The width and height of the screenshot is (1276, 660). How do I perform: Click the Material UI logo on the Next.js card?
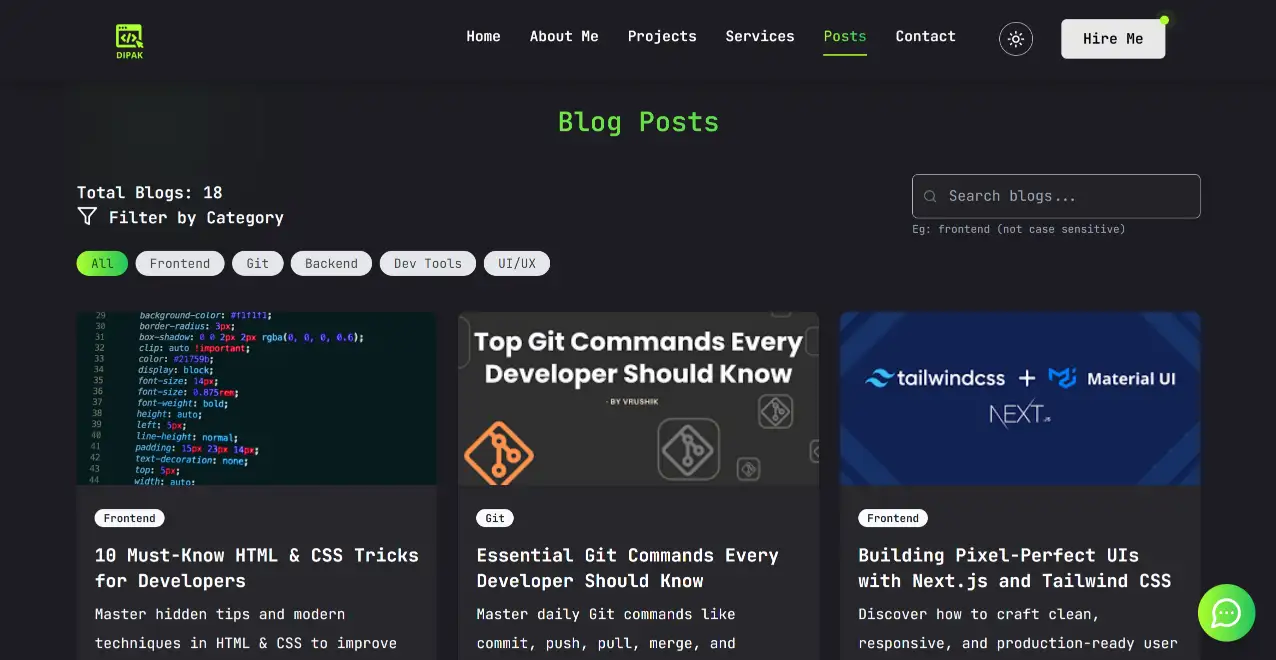pos(1060,378)
